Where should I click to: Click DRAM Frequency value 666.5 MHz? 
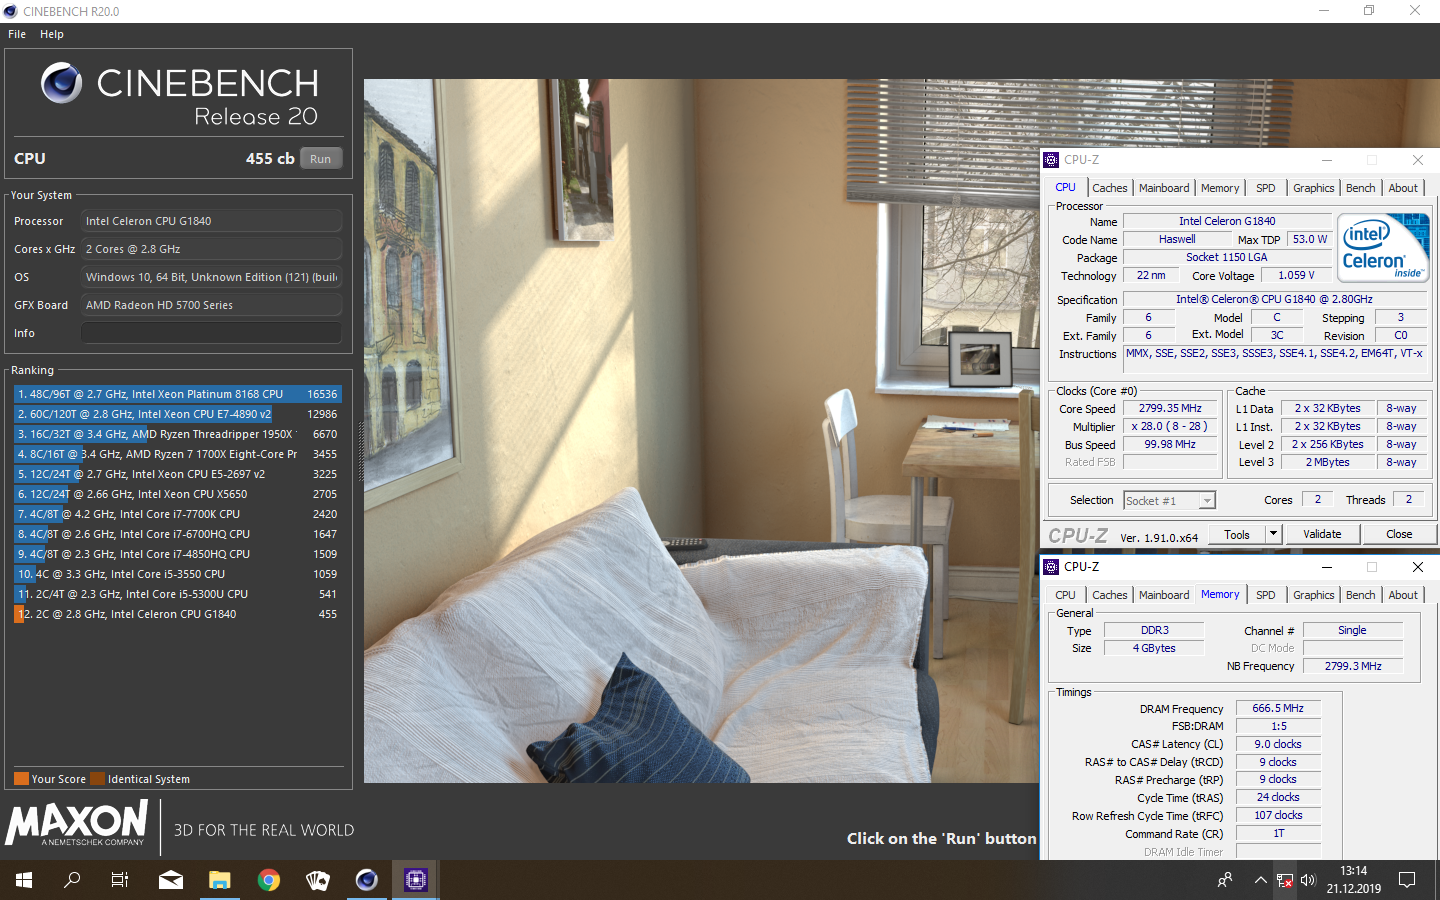(1278, 708)
